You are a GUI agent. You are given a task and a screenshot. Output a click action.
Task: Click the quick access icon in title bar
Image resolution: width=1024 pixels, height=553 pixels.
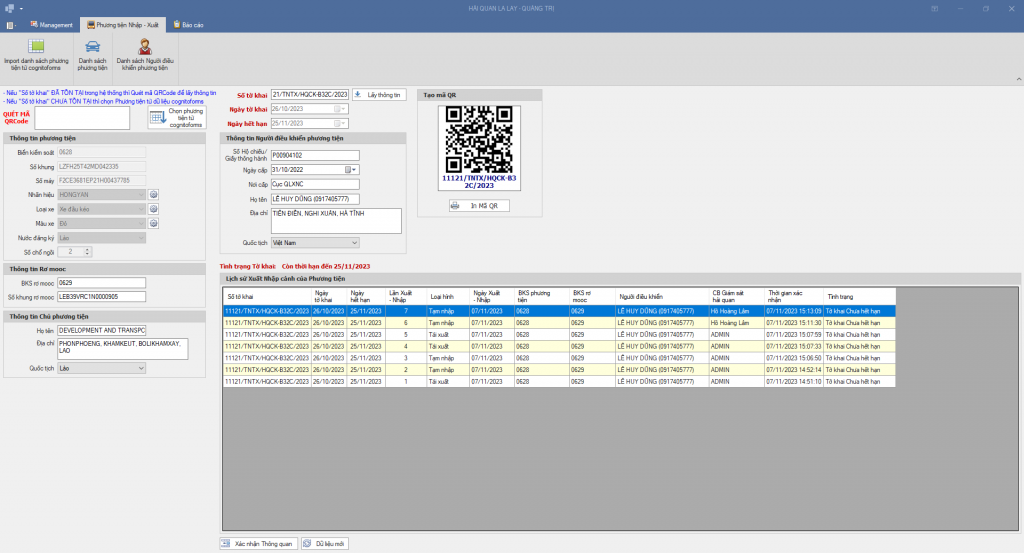[10, 8]
